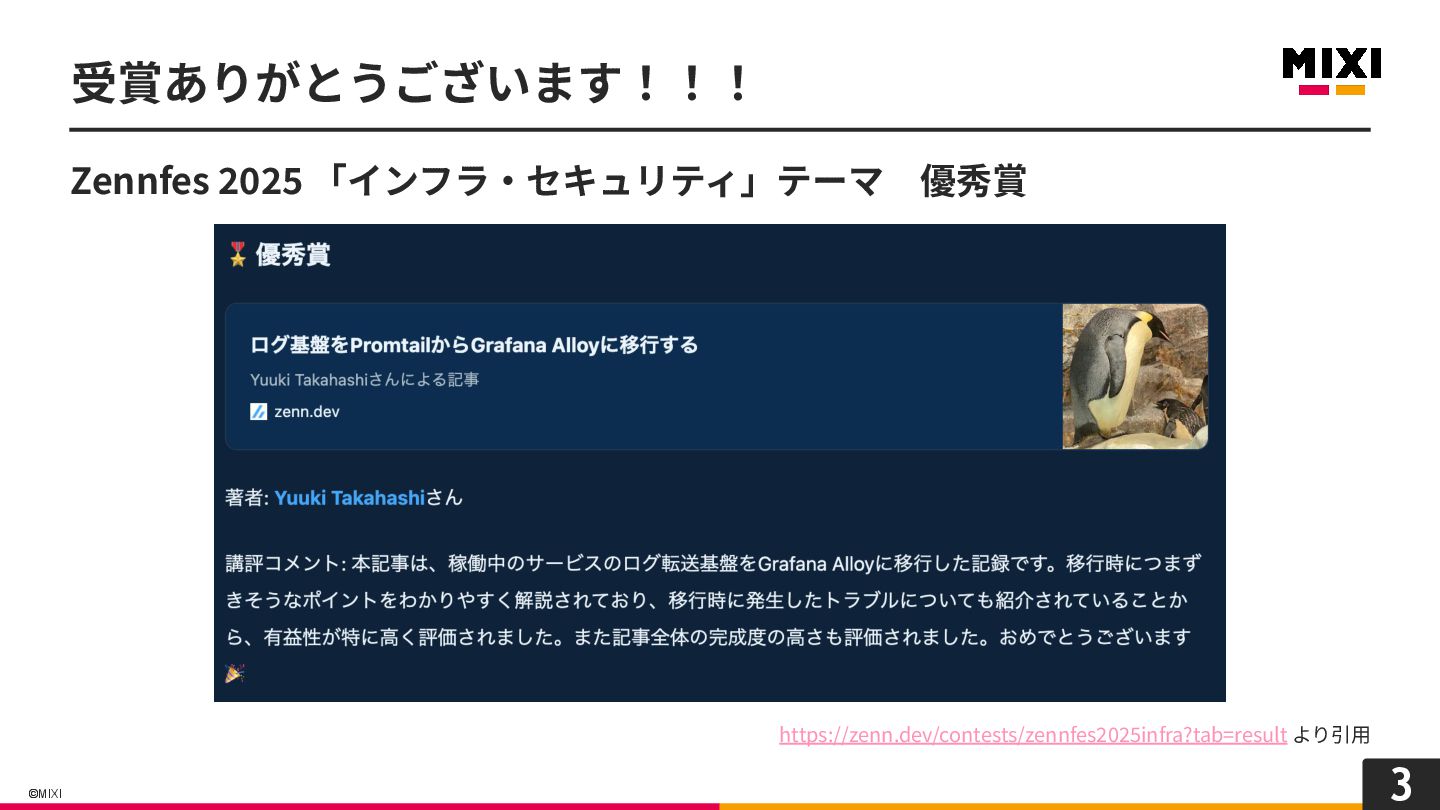Click the より引用 text
This screenshot has width=1440, height=810.
(x=1331, y=735)
